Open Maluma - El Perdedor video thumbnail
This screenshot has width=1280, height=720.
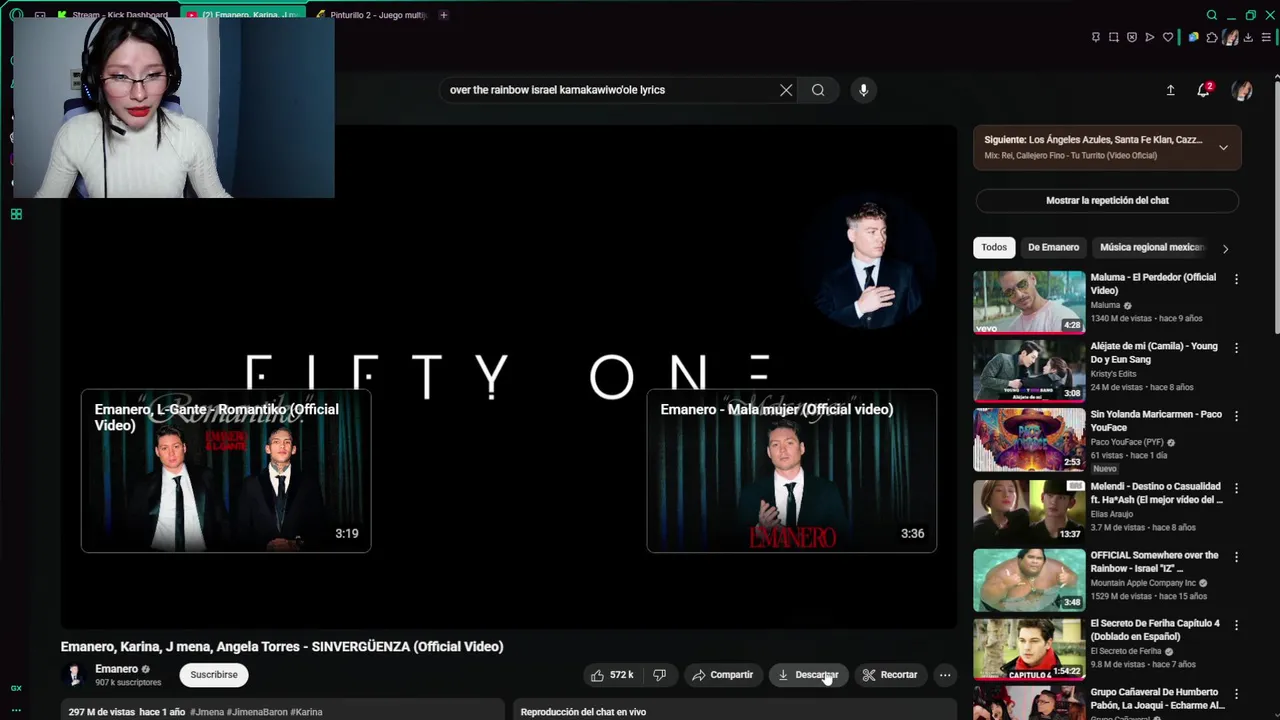click(x=1029, y=302)
